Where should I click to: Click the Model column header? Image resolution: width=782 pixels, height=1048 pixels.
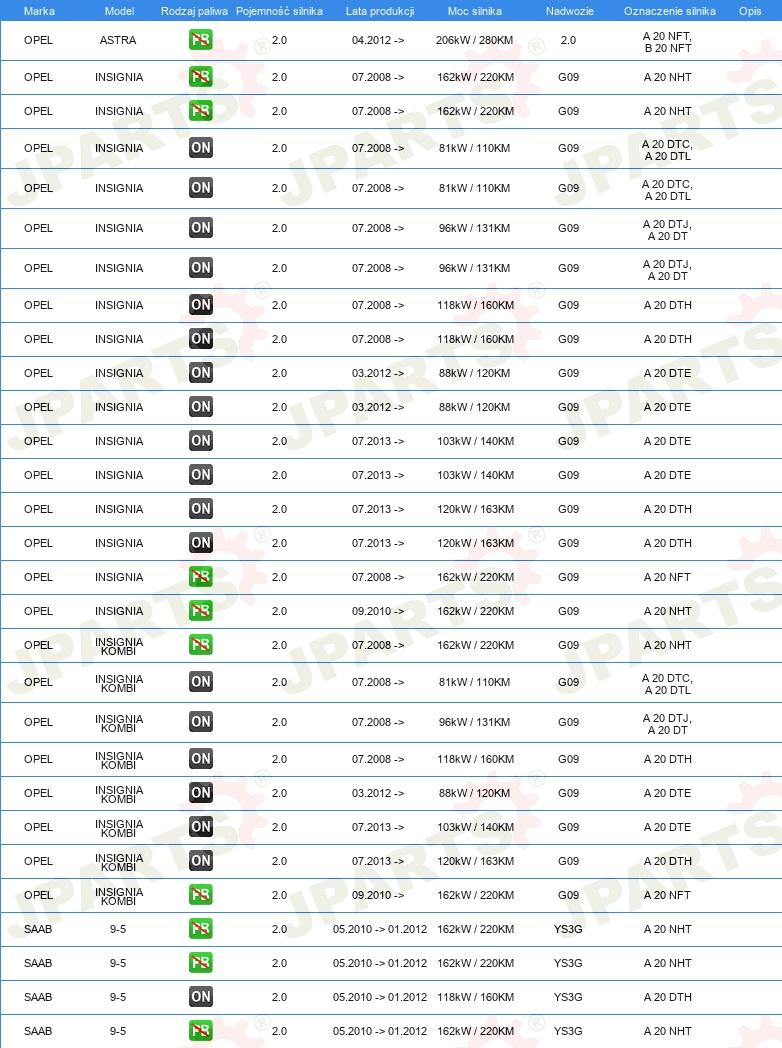point(120,11)
